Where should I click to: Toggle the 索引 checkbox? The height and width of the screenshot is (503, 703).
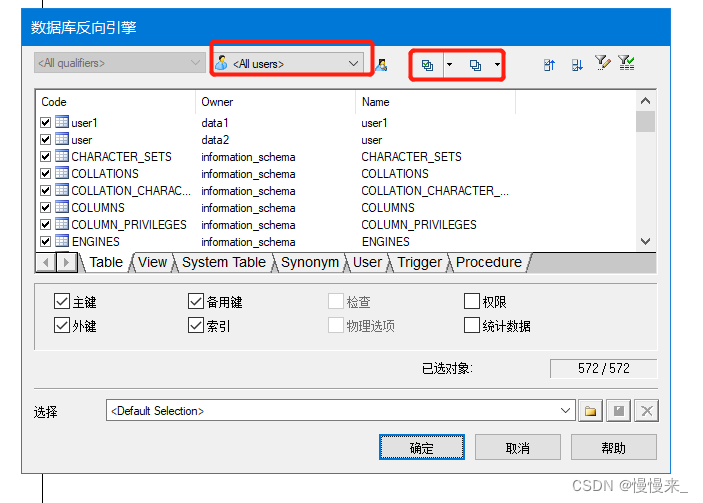pos(196,325)
